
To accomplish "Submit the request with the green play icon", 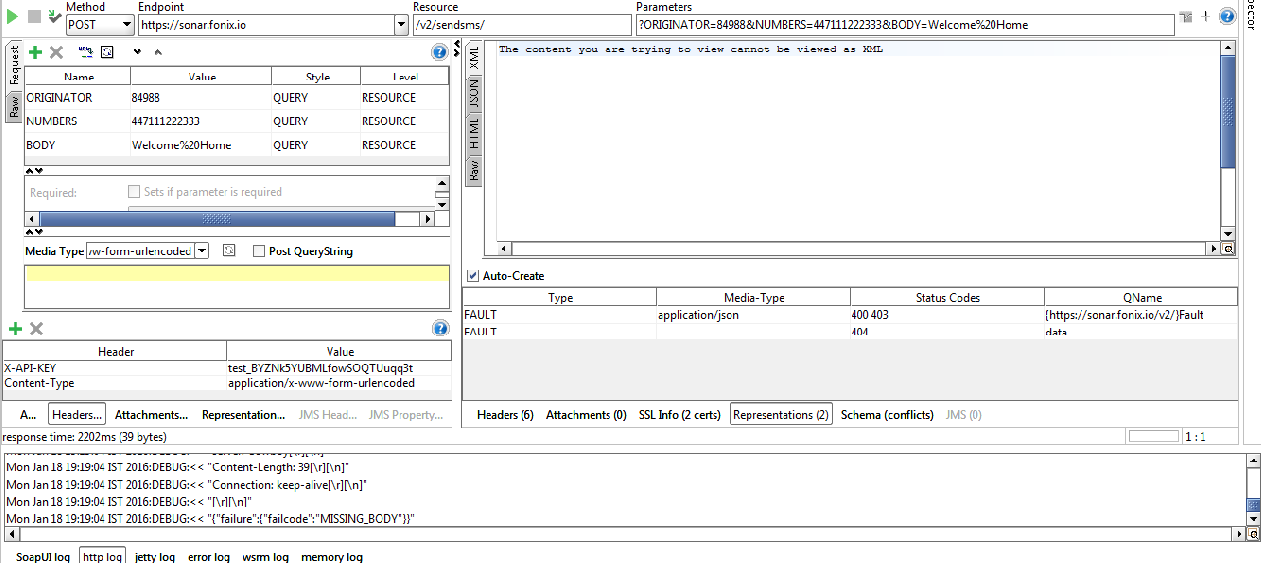I will click(x=11, y=17).
